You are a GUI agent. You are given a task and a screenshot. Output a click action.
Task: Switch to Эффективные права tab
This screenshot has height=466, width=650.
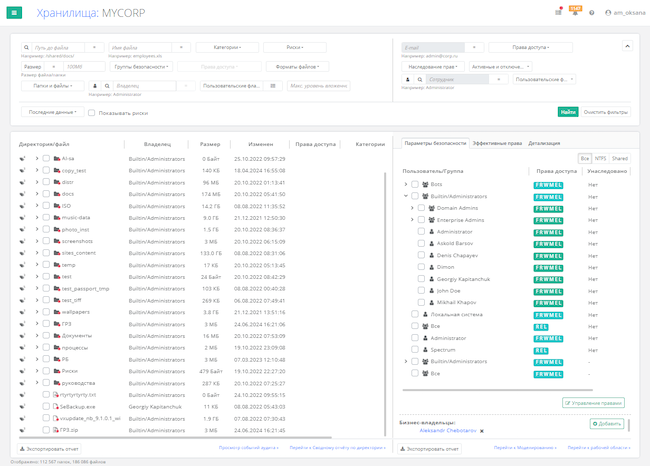(496, 144)
